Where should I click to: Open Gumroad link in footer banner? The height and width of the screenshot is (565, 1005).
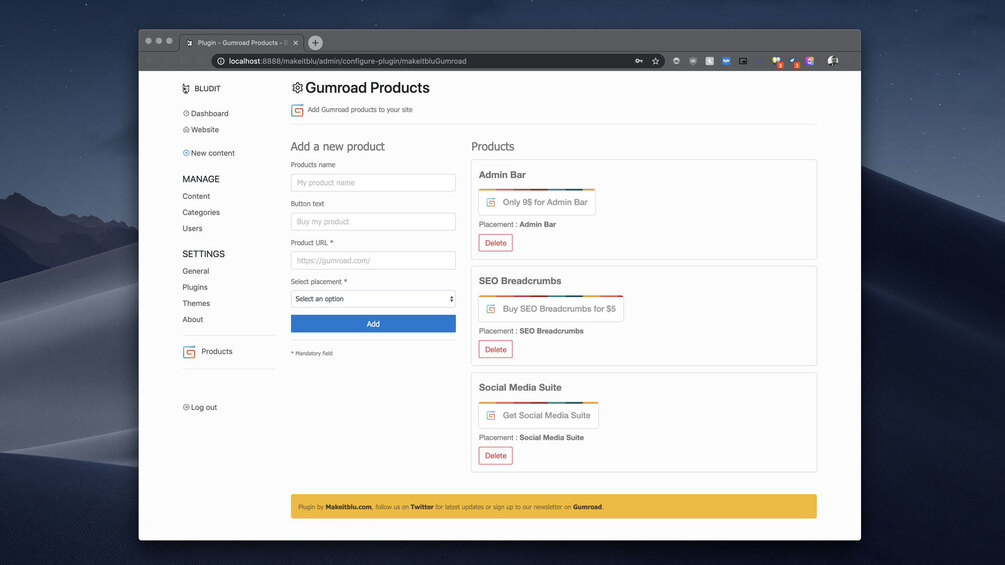click(587, 507)
